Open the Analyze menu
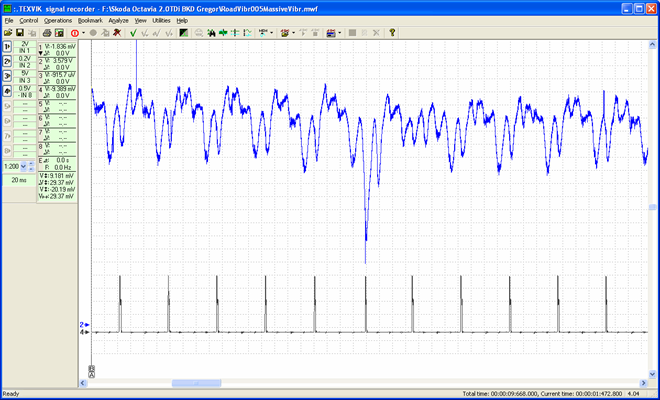The image size is (660, 400). (x=118, y=20)
